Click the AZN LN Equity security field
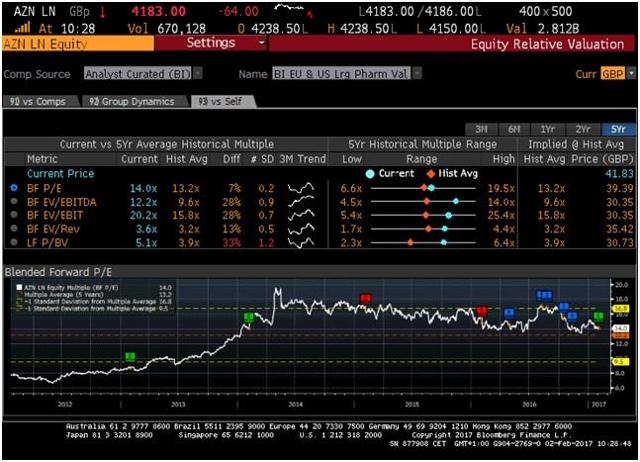640x462 pixels. [78, 44]
